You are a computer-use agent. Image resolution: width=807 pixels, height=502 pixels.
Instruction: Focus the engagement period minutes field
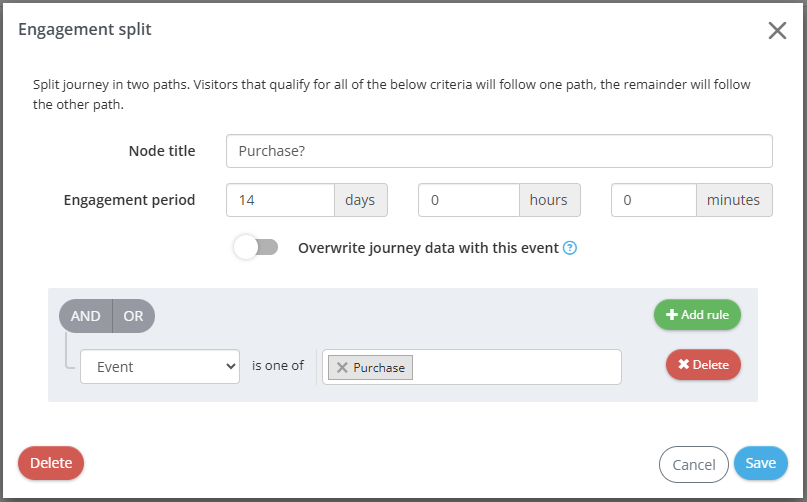coord(653,200)
